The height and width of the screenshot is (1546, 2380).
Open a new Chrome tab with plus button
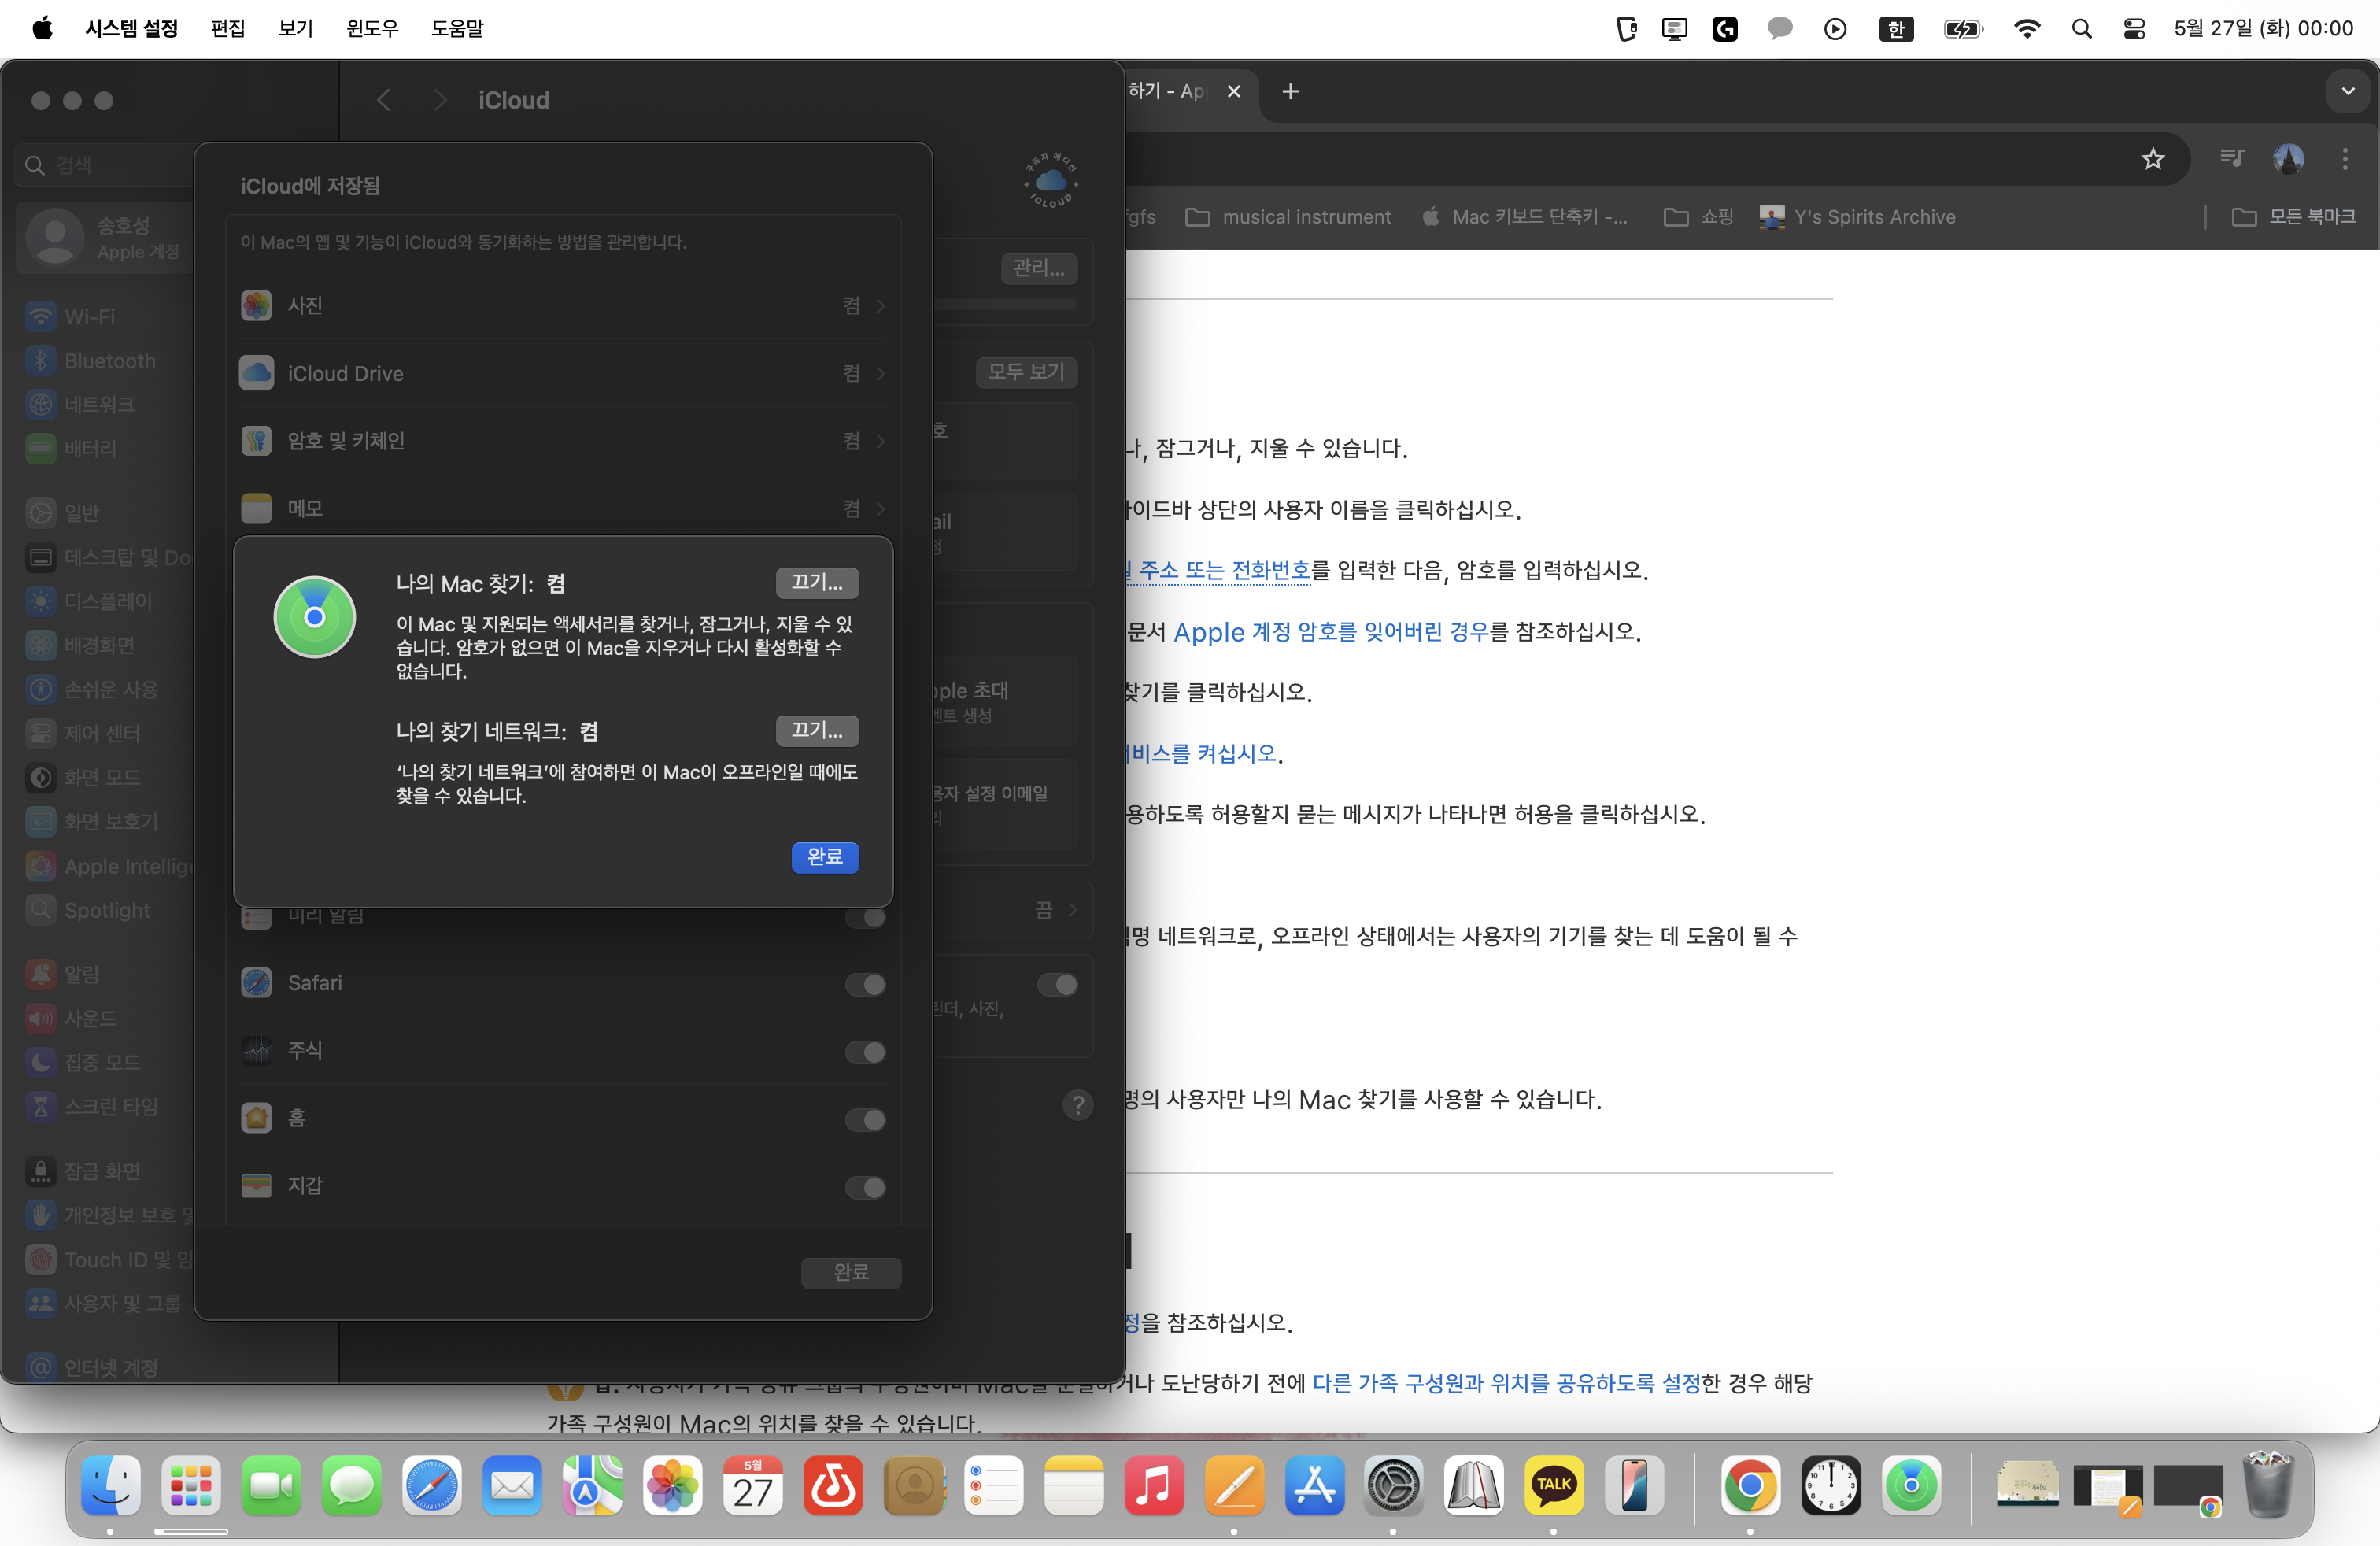point(1291,91)
